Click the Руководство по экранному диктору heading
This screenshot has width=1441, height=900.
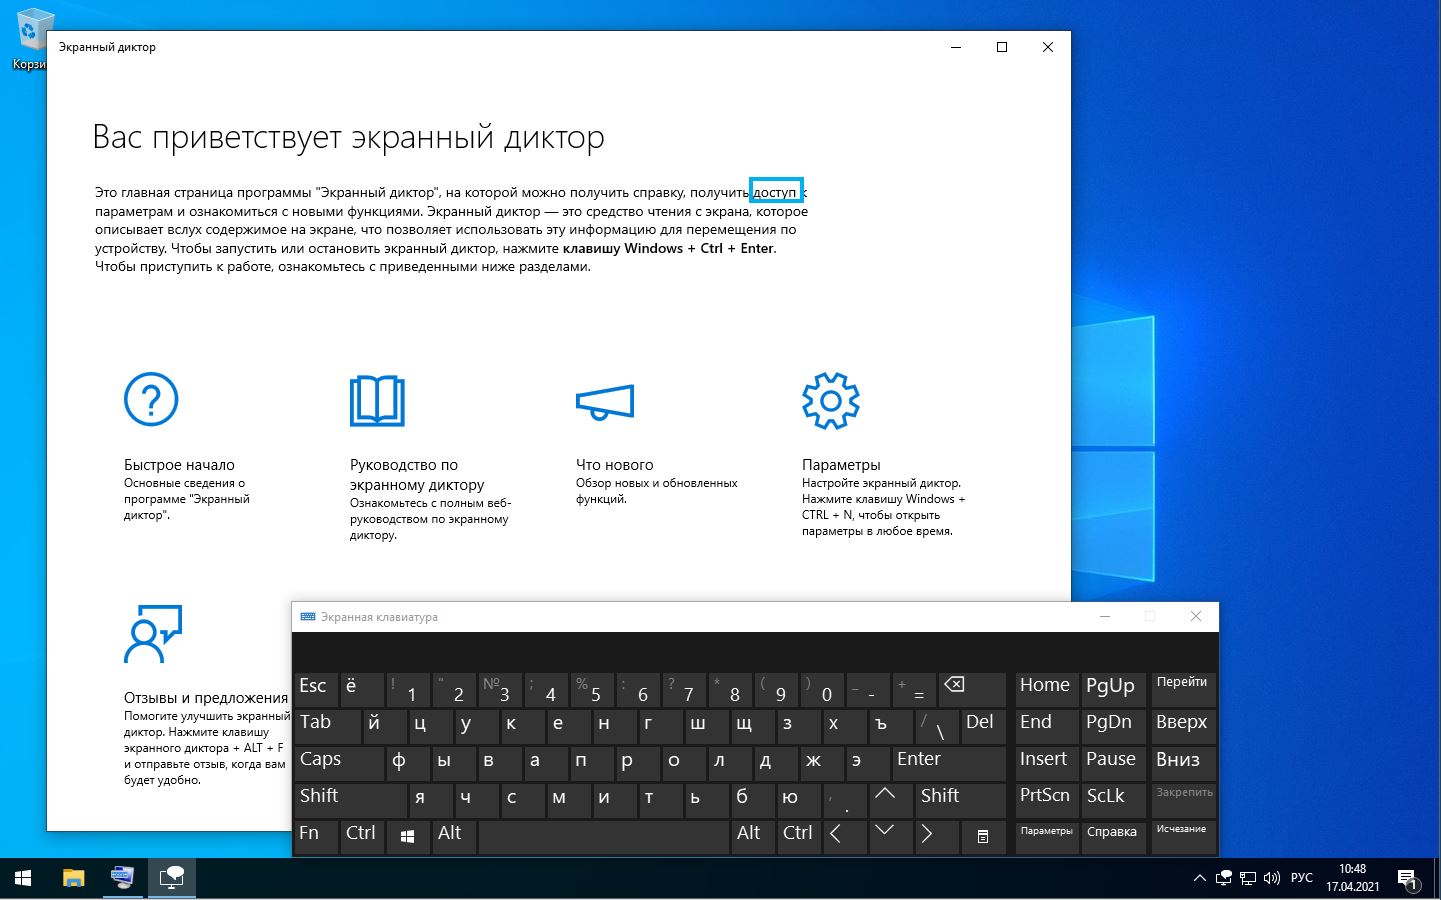coord(417,475)
